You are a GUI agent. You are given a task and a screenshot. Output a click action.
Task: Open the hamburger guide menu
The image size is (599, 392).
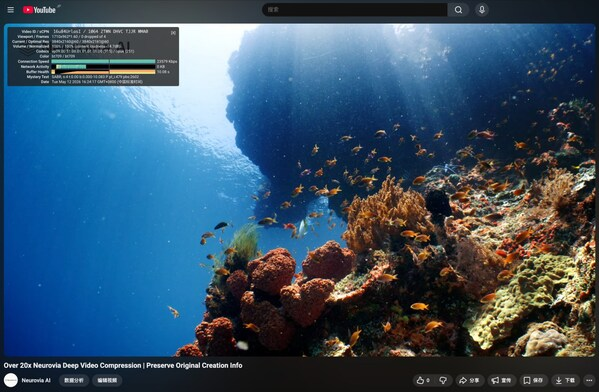[x=11, y=10]
